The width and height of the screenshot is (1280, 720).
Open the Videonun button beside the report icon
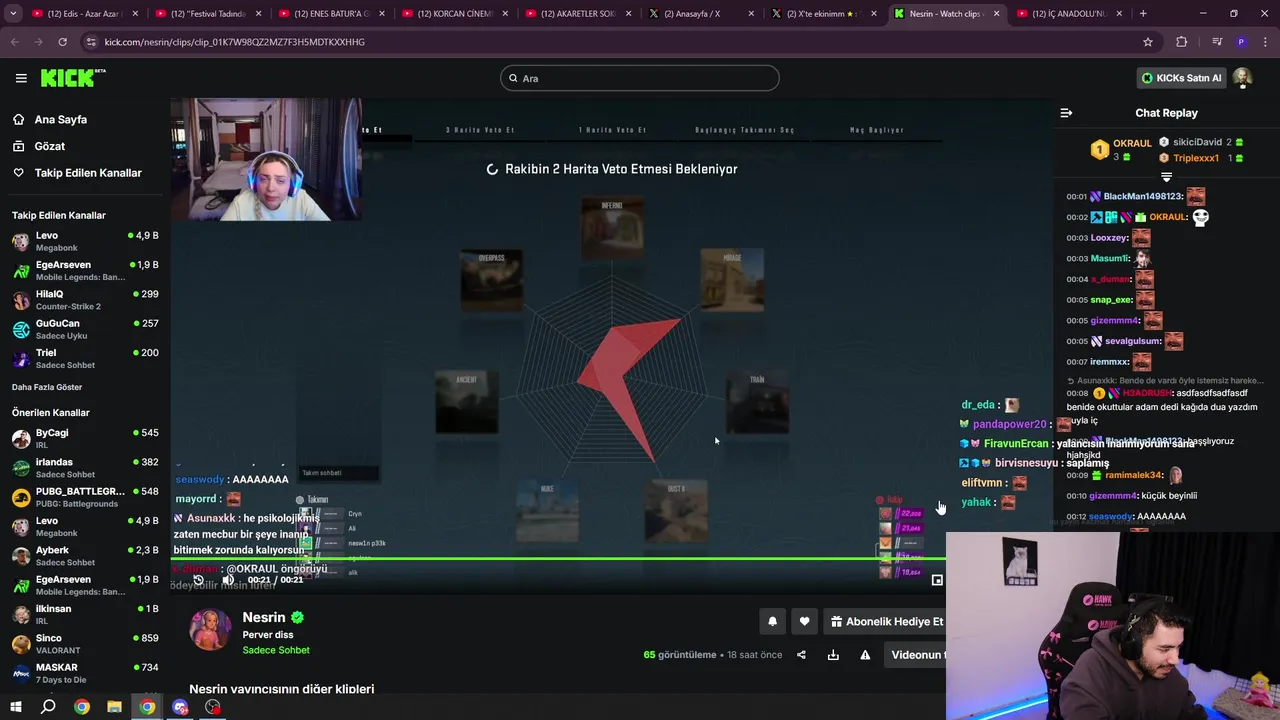(x=916, y=655)
